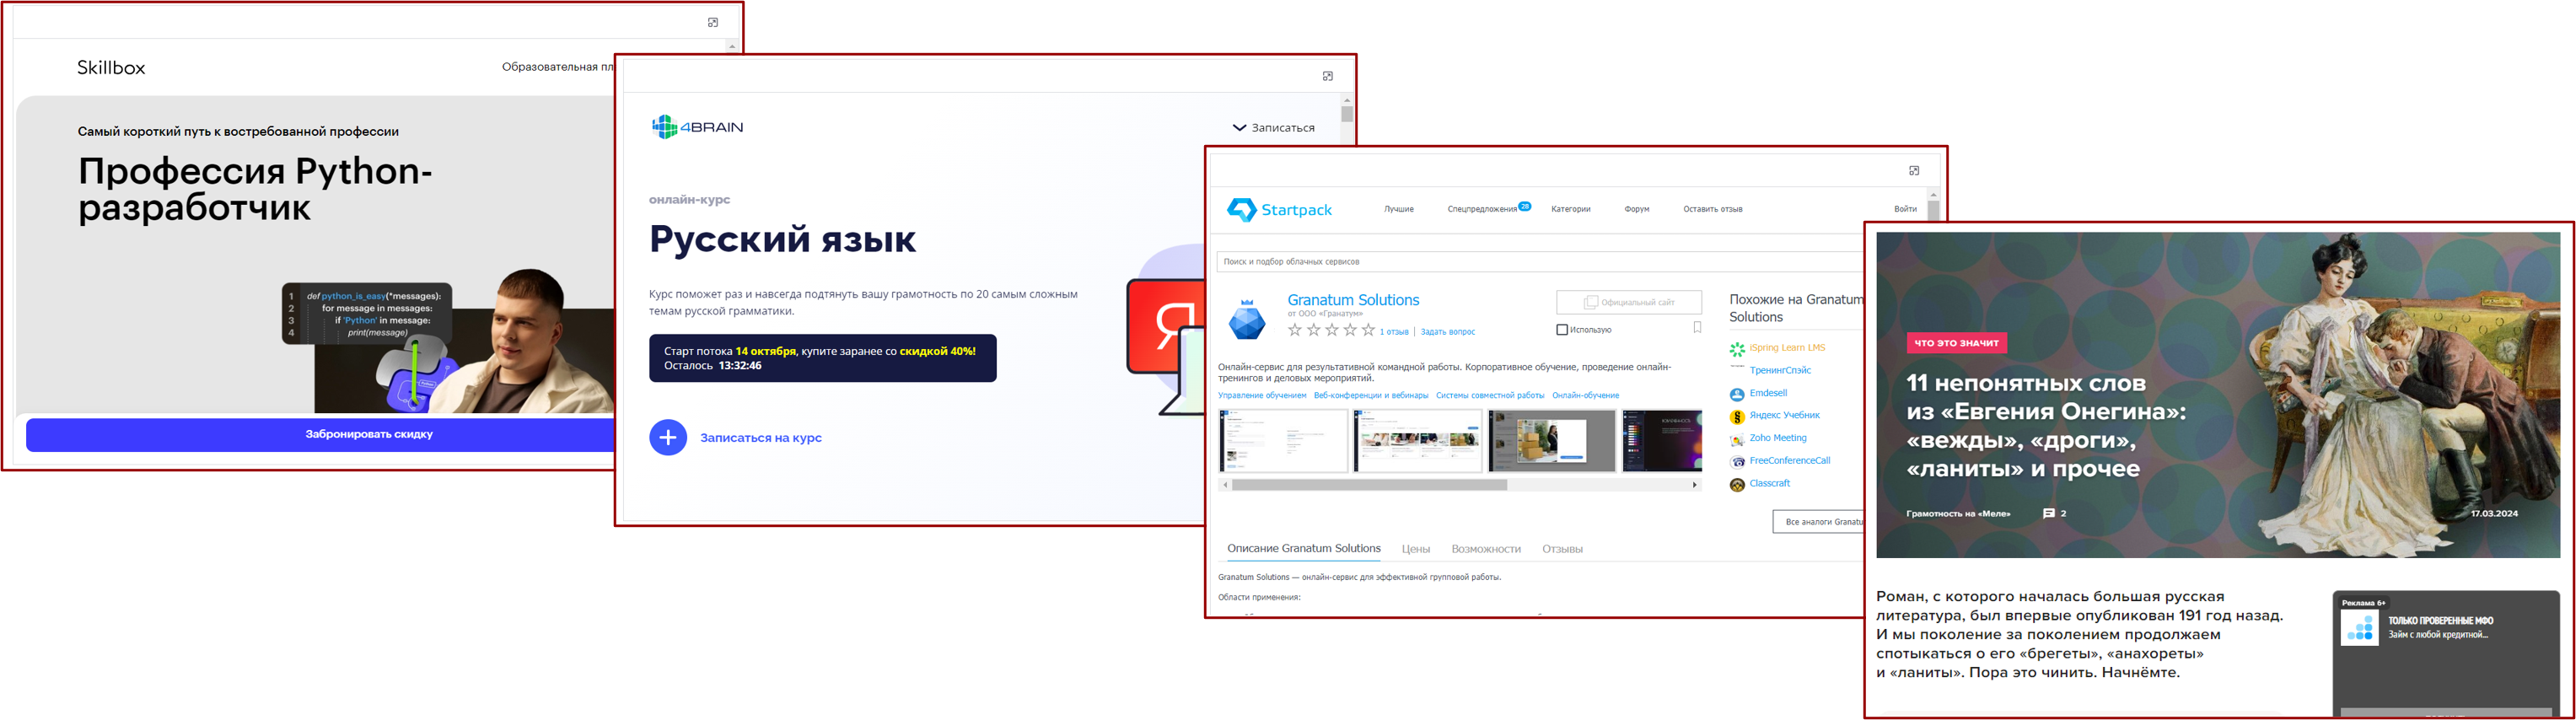Open the Форум menu item

click(1637, 210)
